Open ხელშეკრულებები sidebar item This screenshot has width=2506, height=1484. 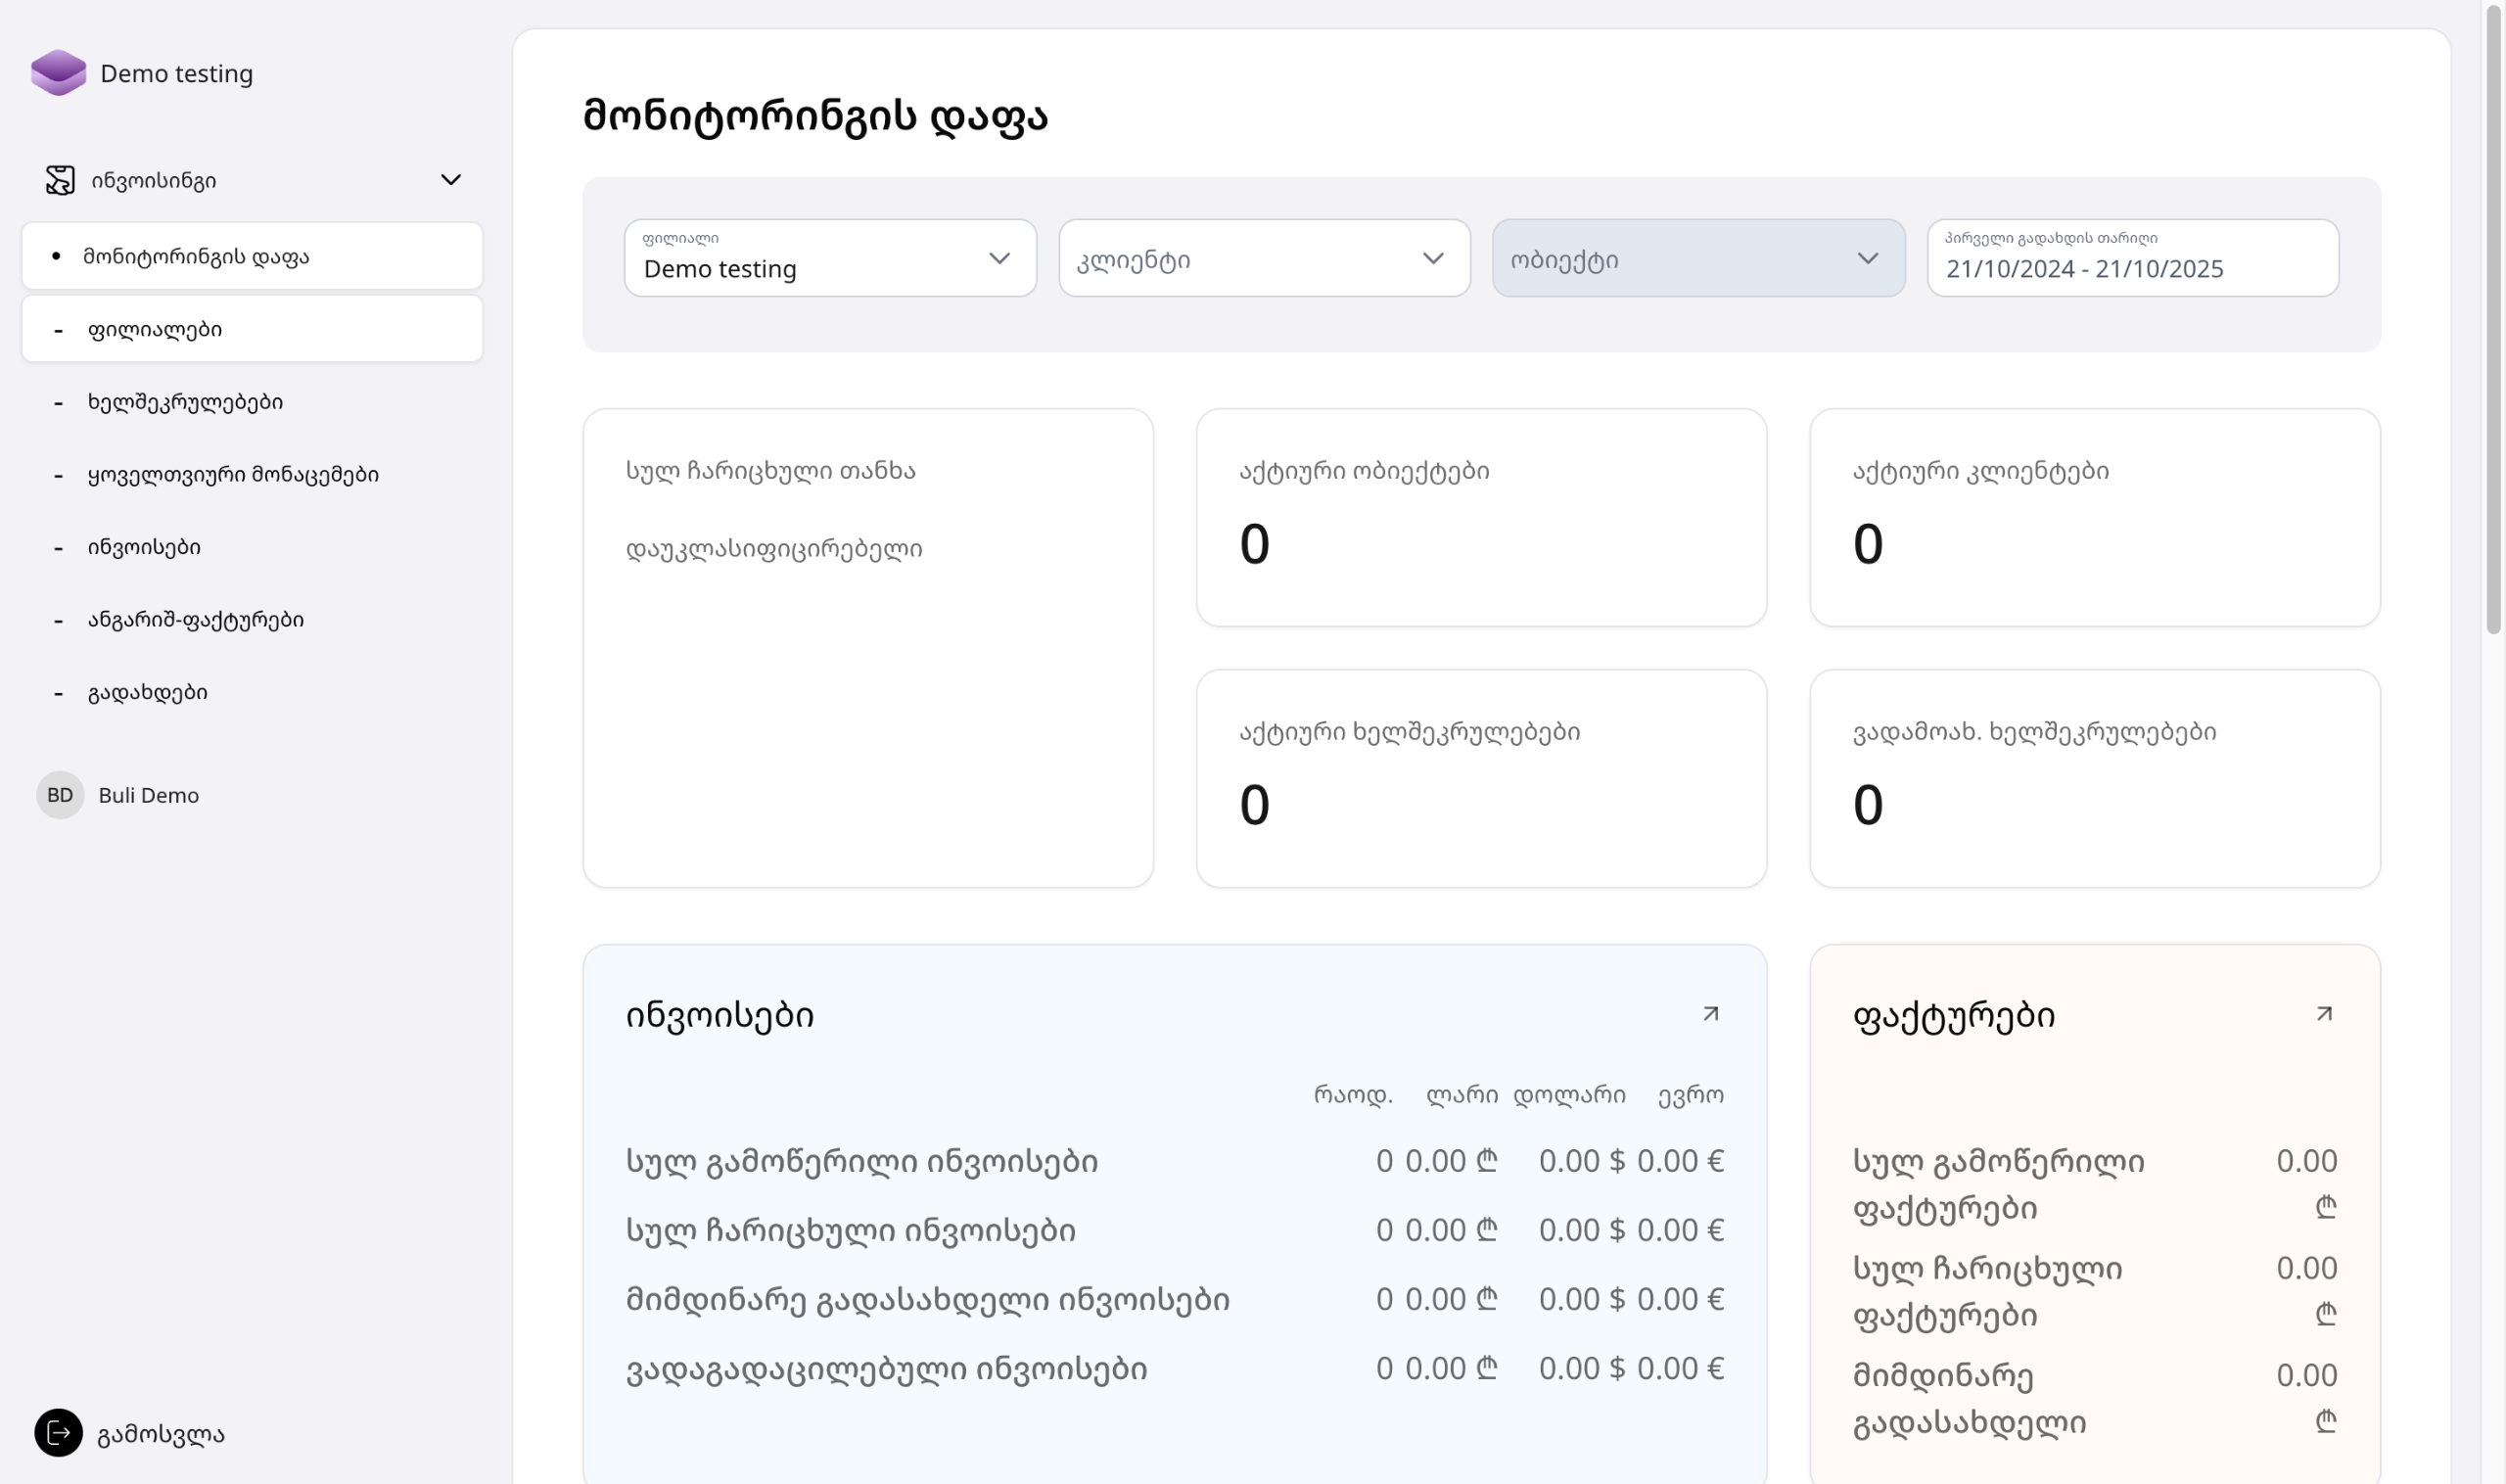[x=185, y=402]
